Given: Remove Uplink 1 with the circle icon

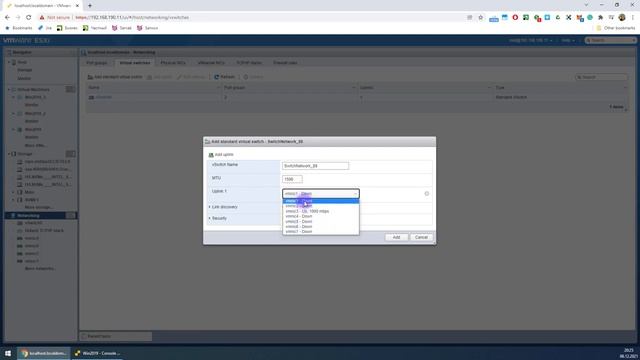Looking at the screenshot, I should coord(427,193).
